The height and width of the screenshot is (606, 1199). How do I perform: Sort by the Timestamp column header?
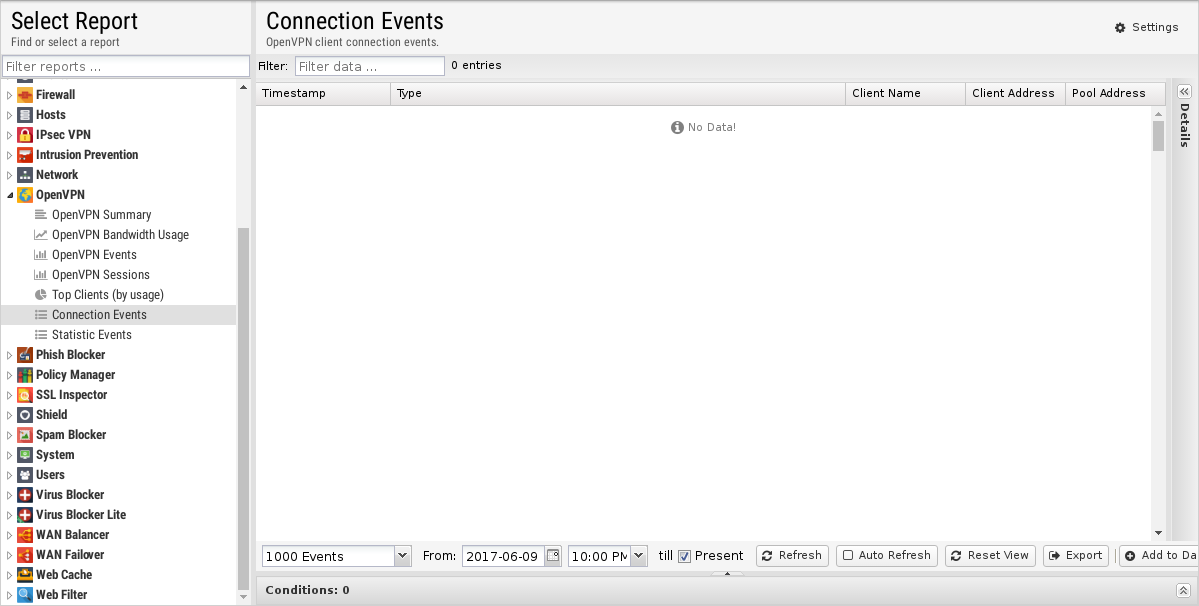point(323,93)
